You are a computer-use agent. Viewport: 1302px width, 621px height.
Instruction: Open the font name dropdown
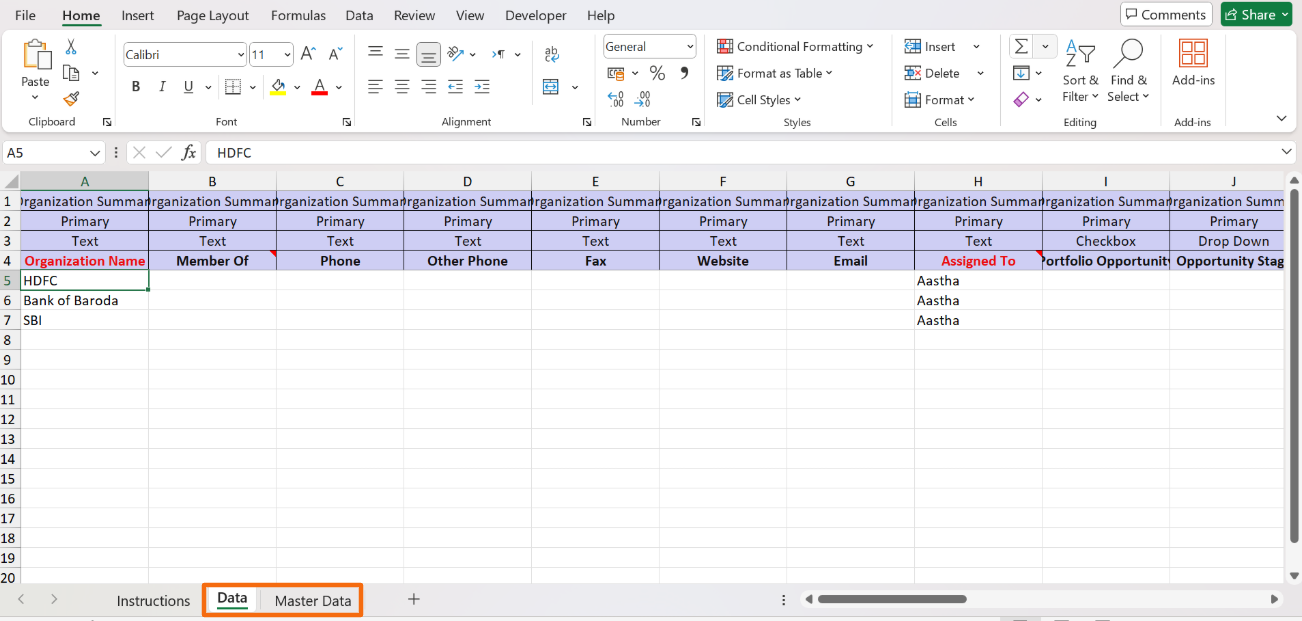click(241, 55)
